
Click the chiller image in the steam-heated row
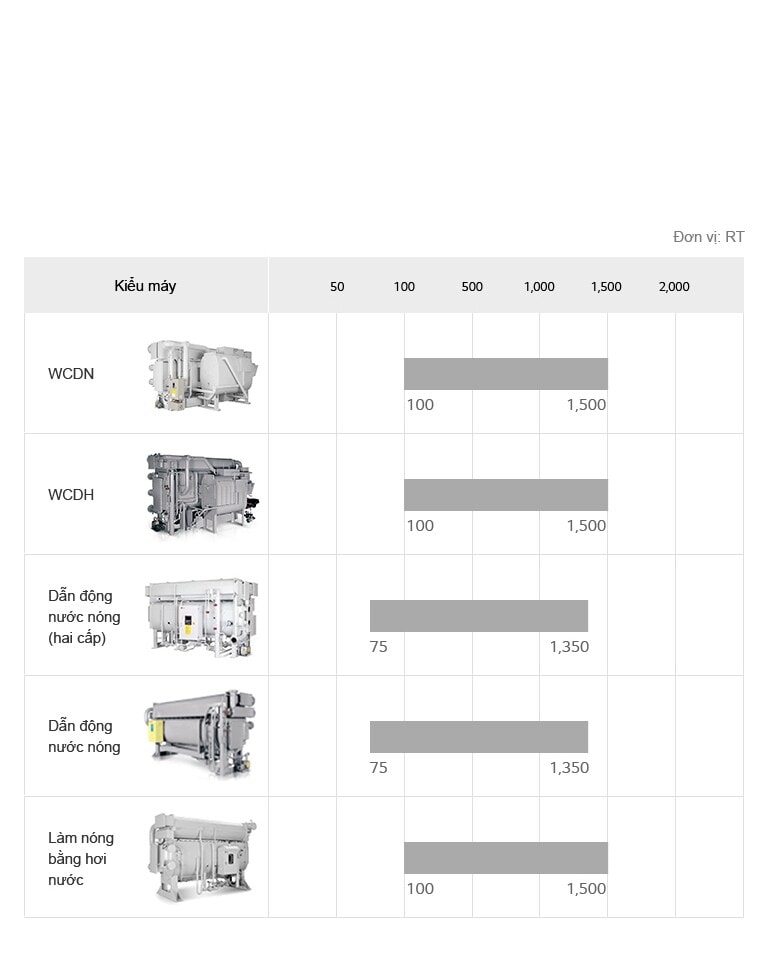201,858
